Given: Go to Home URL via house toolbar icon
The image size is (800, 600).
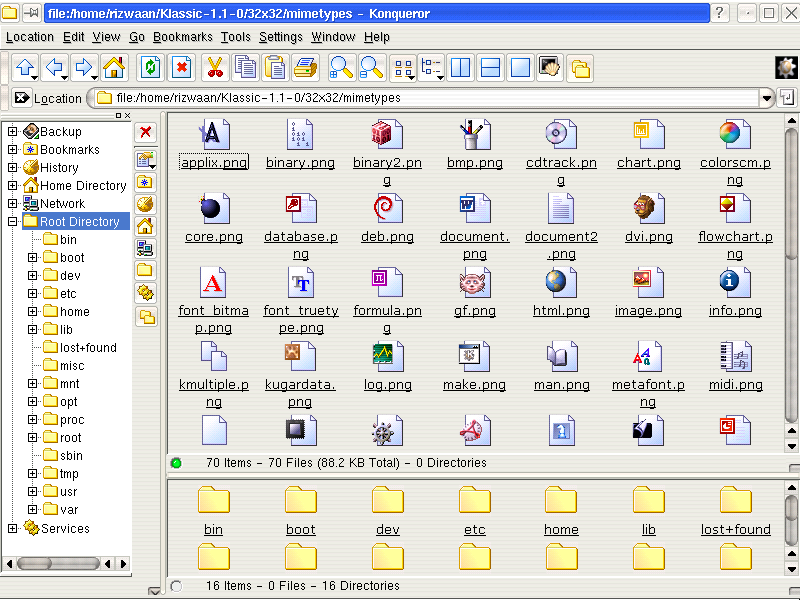Looking at the screenshot, I should (114, 68).
